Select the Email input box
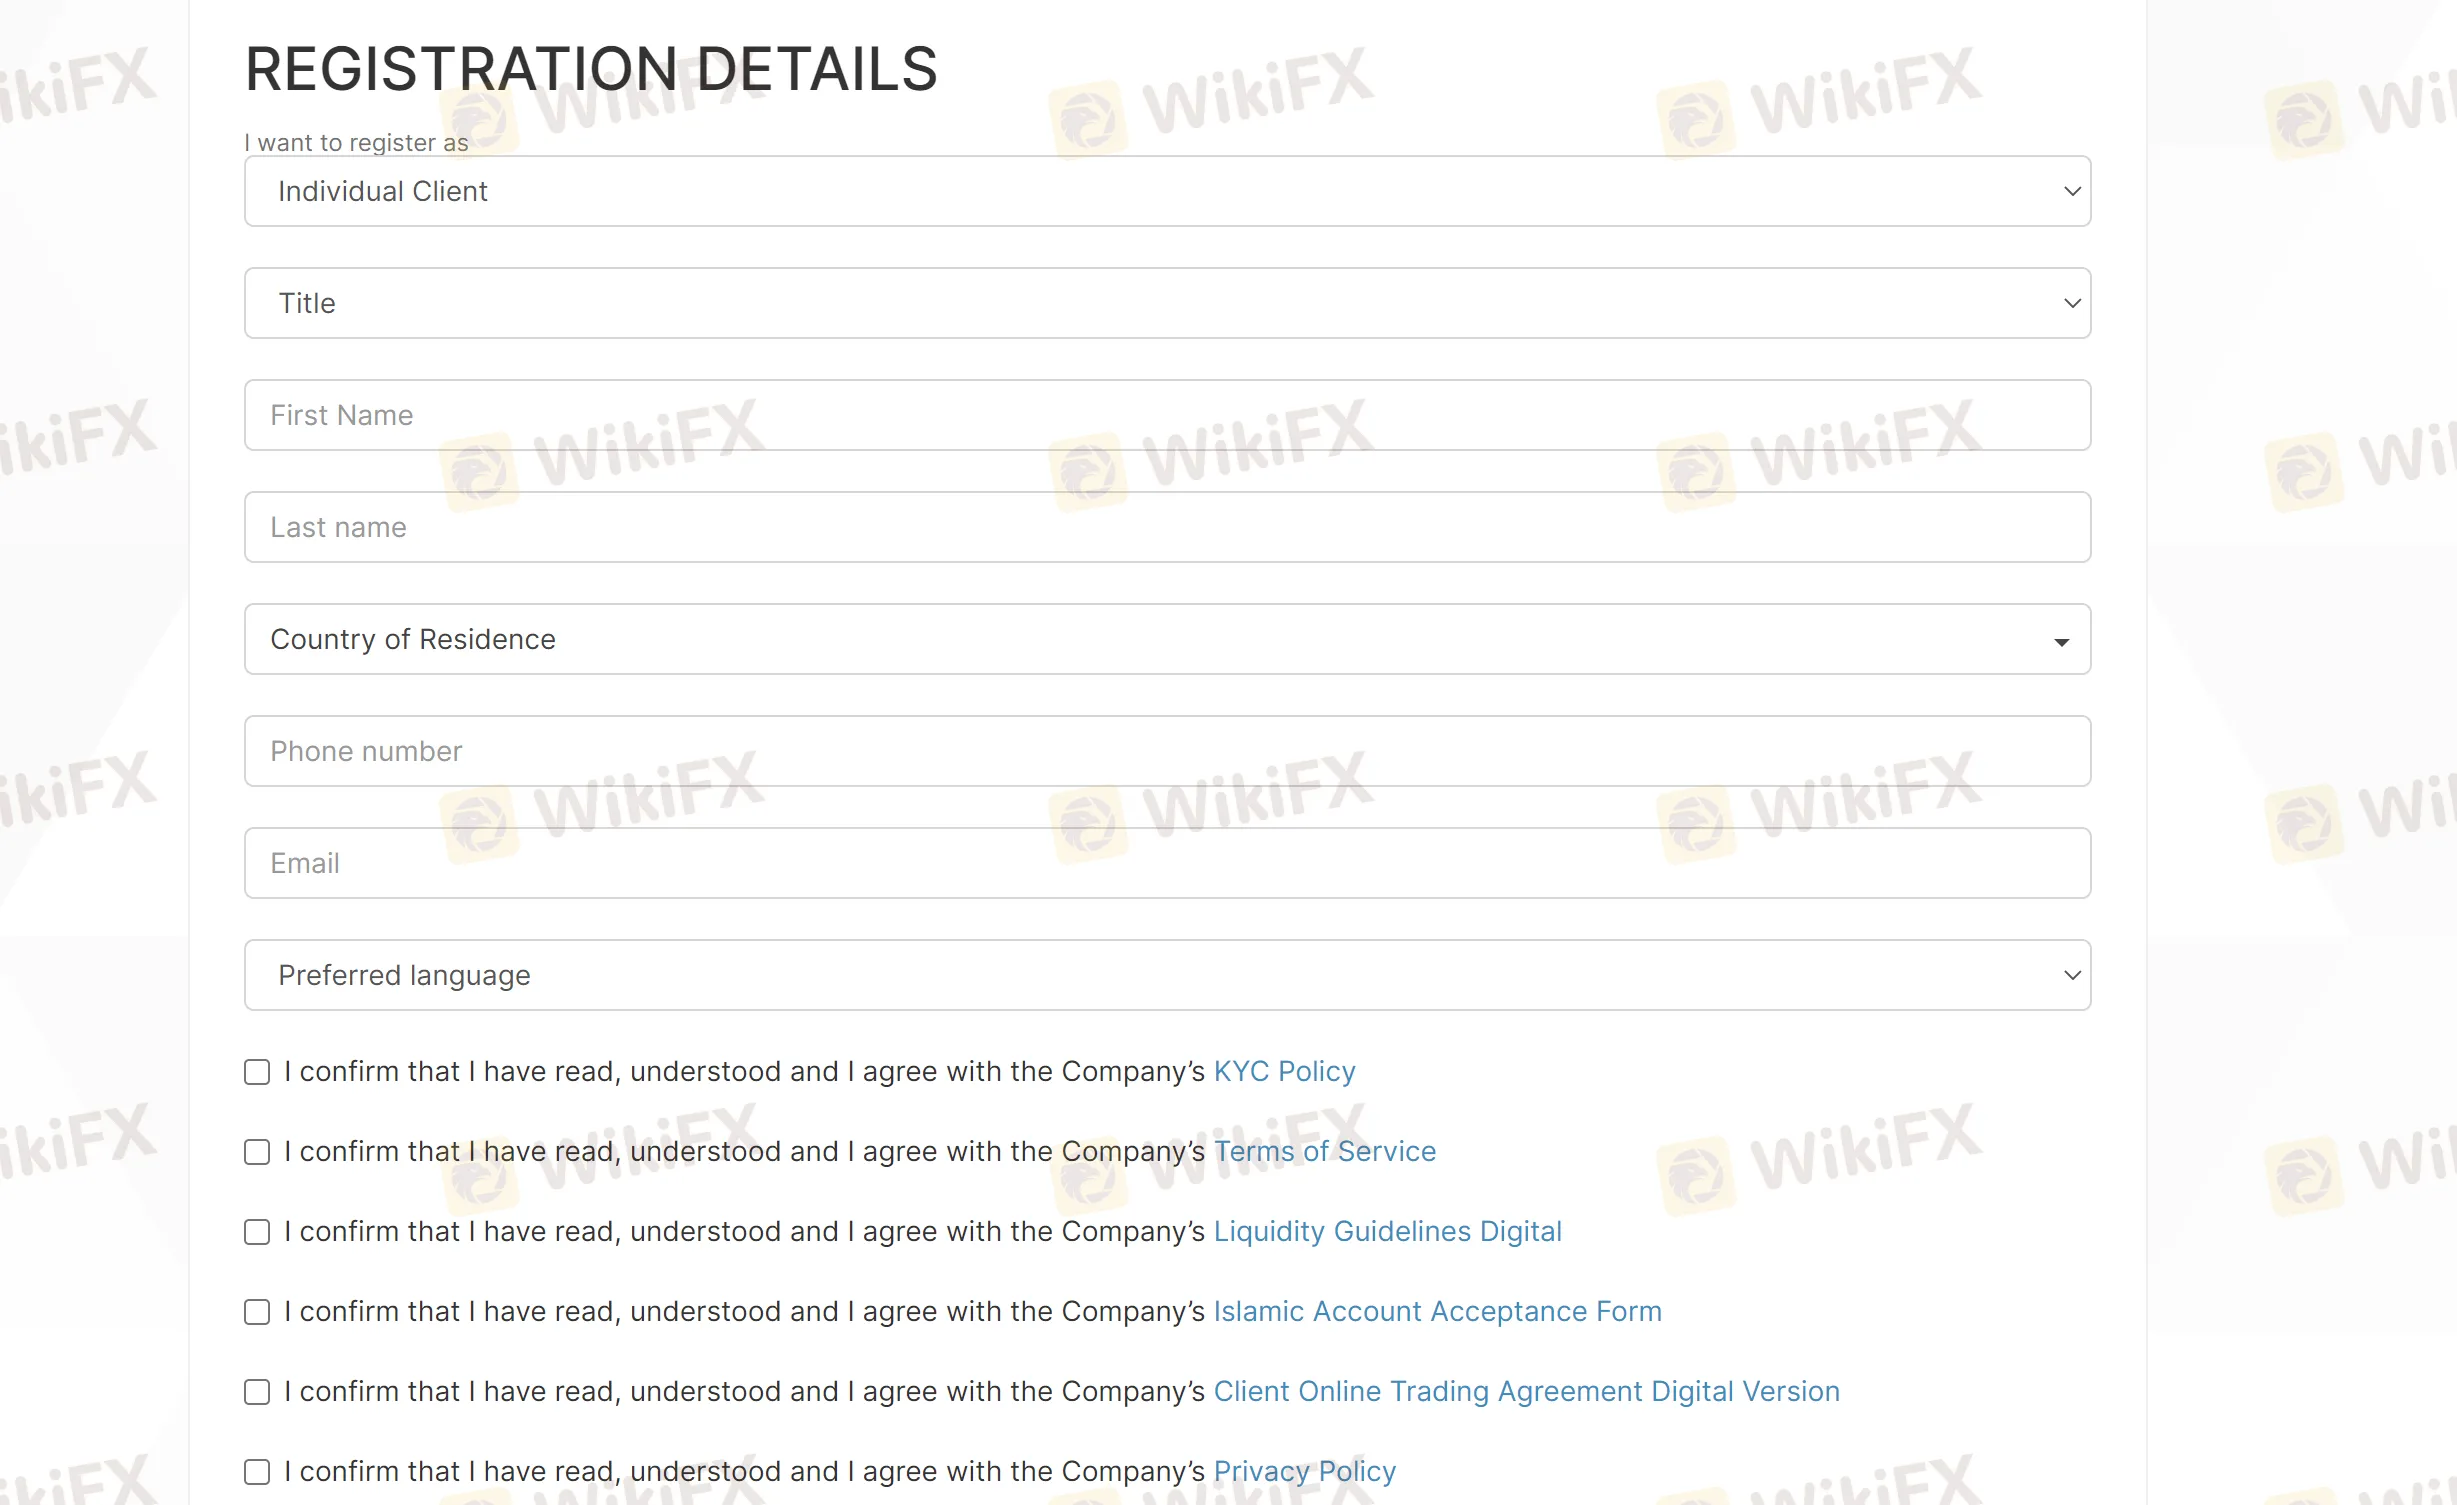This screenshot has height=1505, width=2457. pos(1167,863)
